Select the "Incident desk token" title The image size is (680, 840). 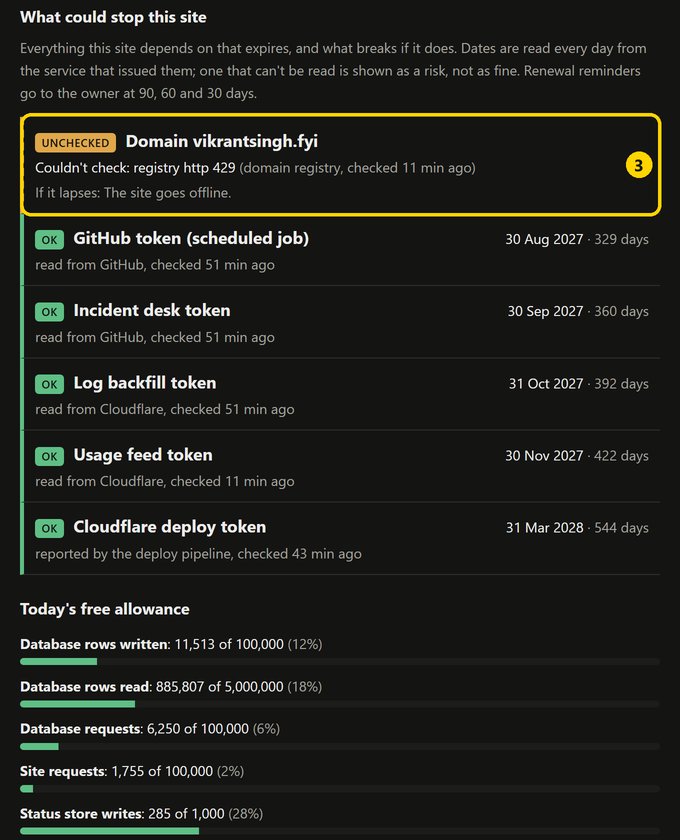152,310
